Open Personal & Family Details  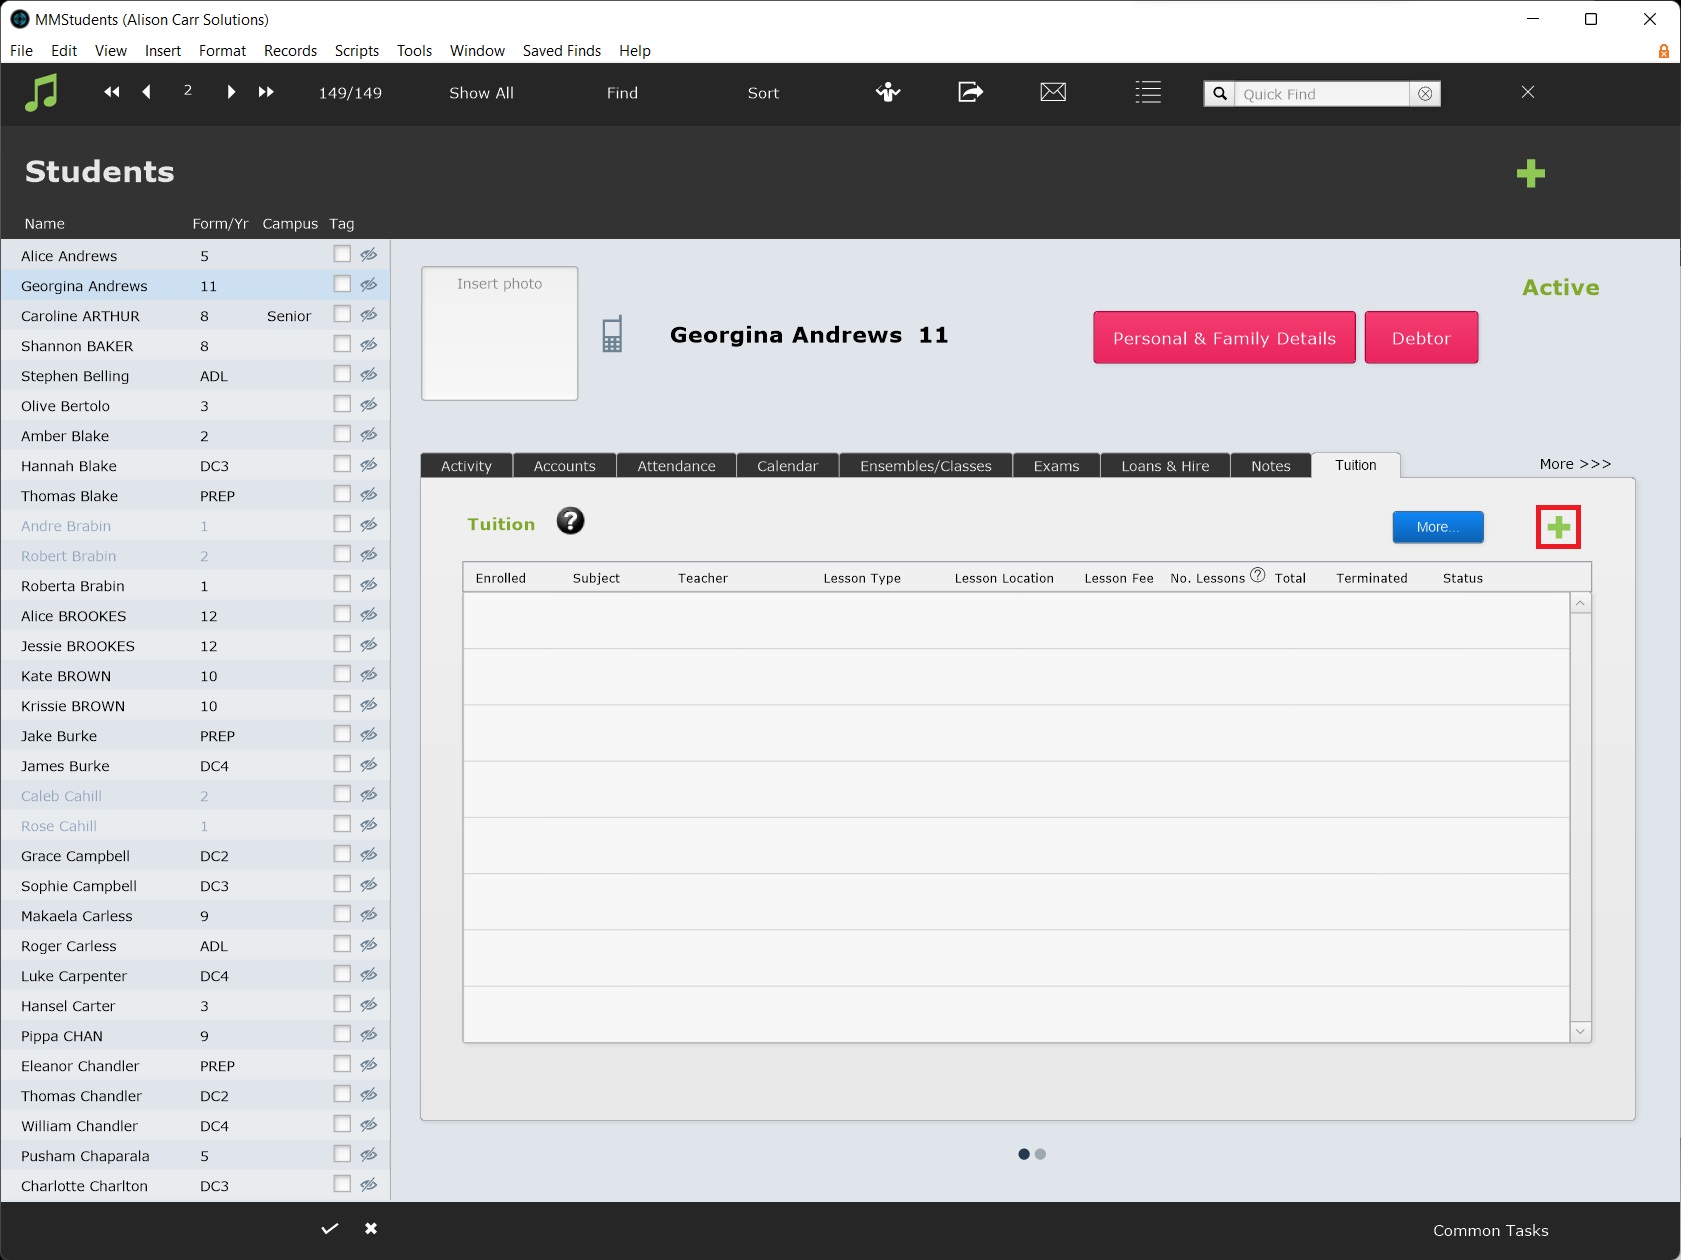click(x=1224, y=338)
